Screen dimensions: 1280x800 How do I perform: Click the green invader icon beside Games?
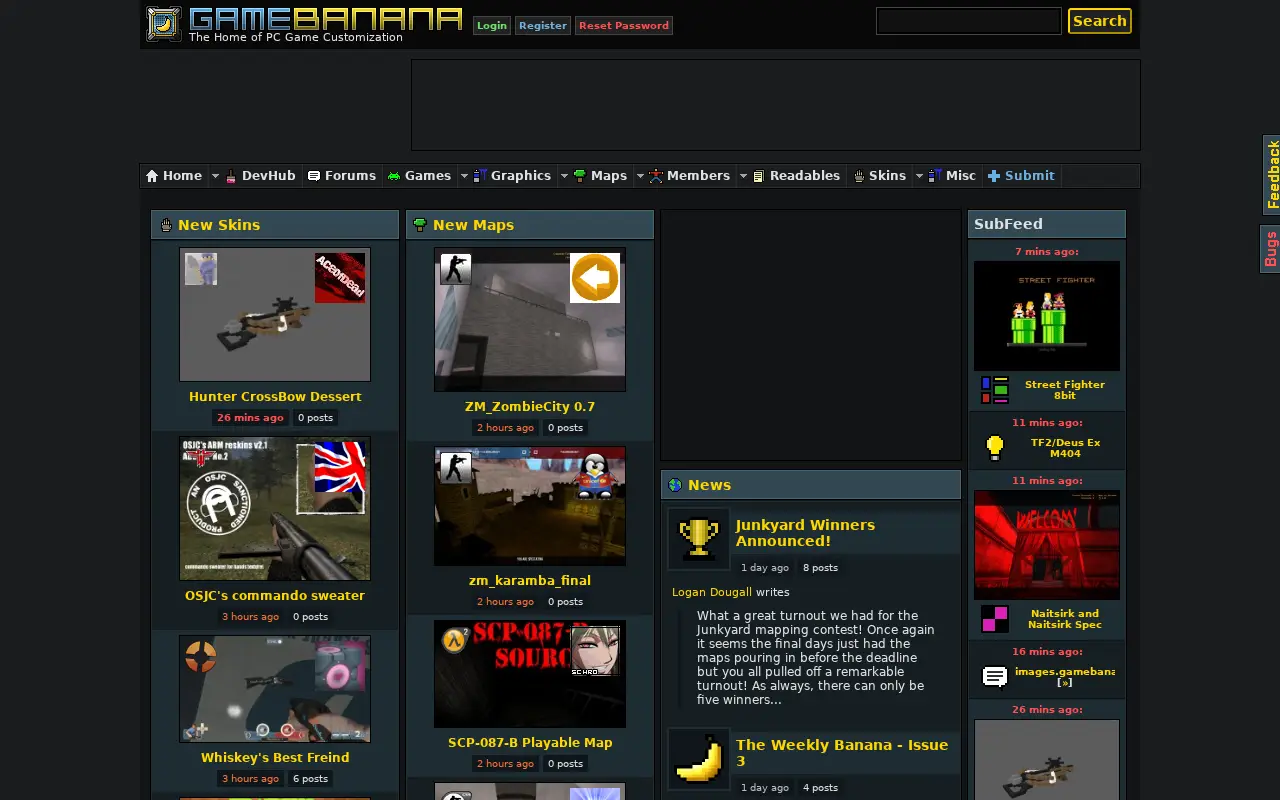tap(394, 176)
